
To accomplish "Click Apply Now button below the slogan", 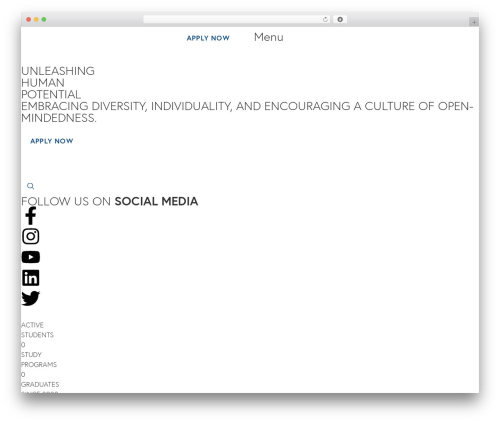I will click(52, 141).
